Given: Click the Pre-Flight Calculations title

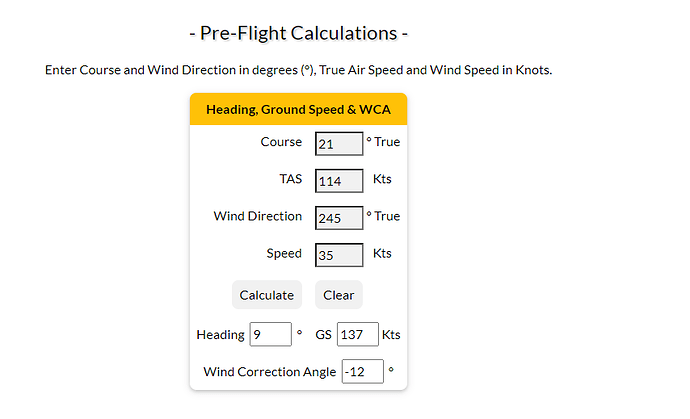Looking at the screenshot, I should tap(298, 33).
